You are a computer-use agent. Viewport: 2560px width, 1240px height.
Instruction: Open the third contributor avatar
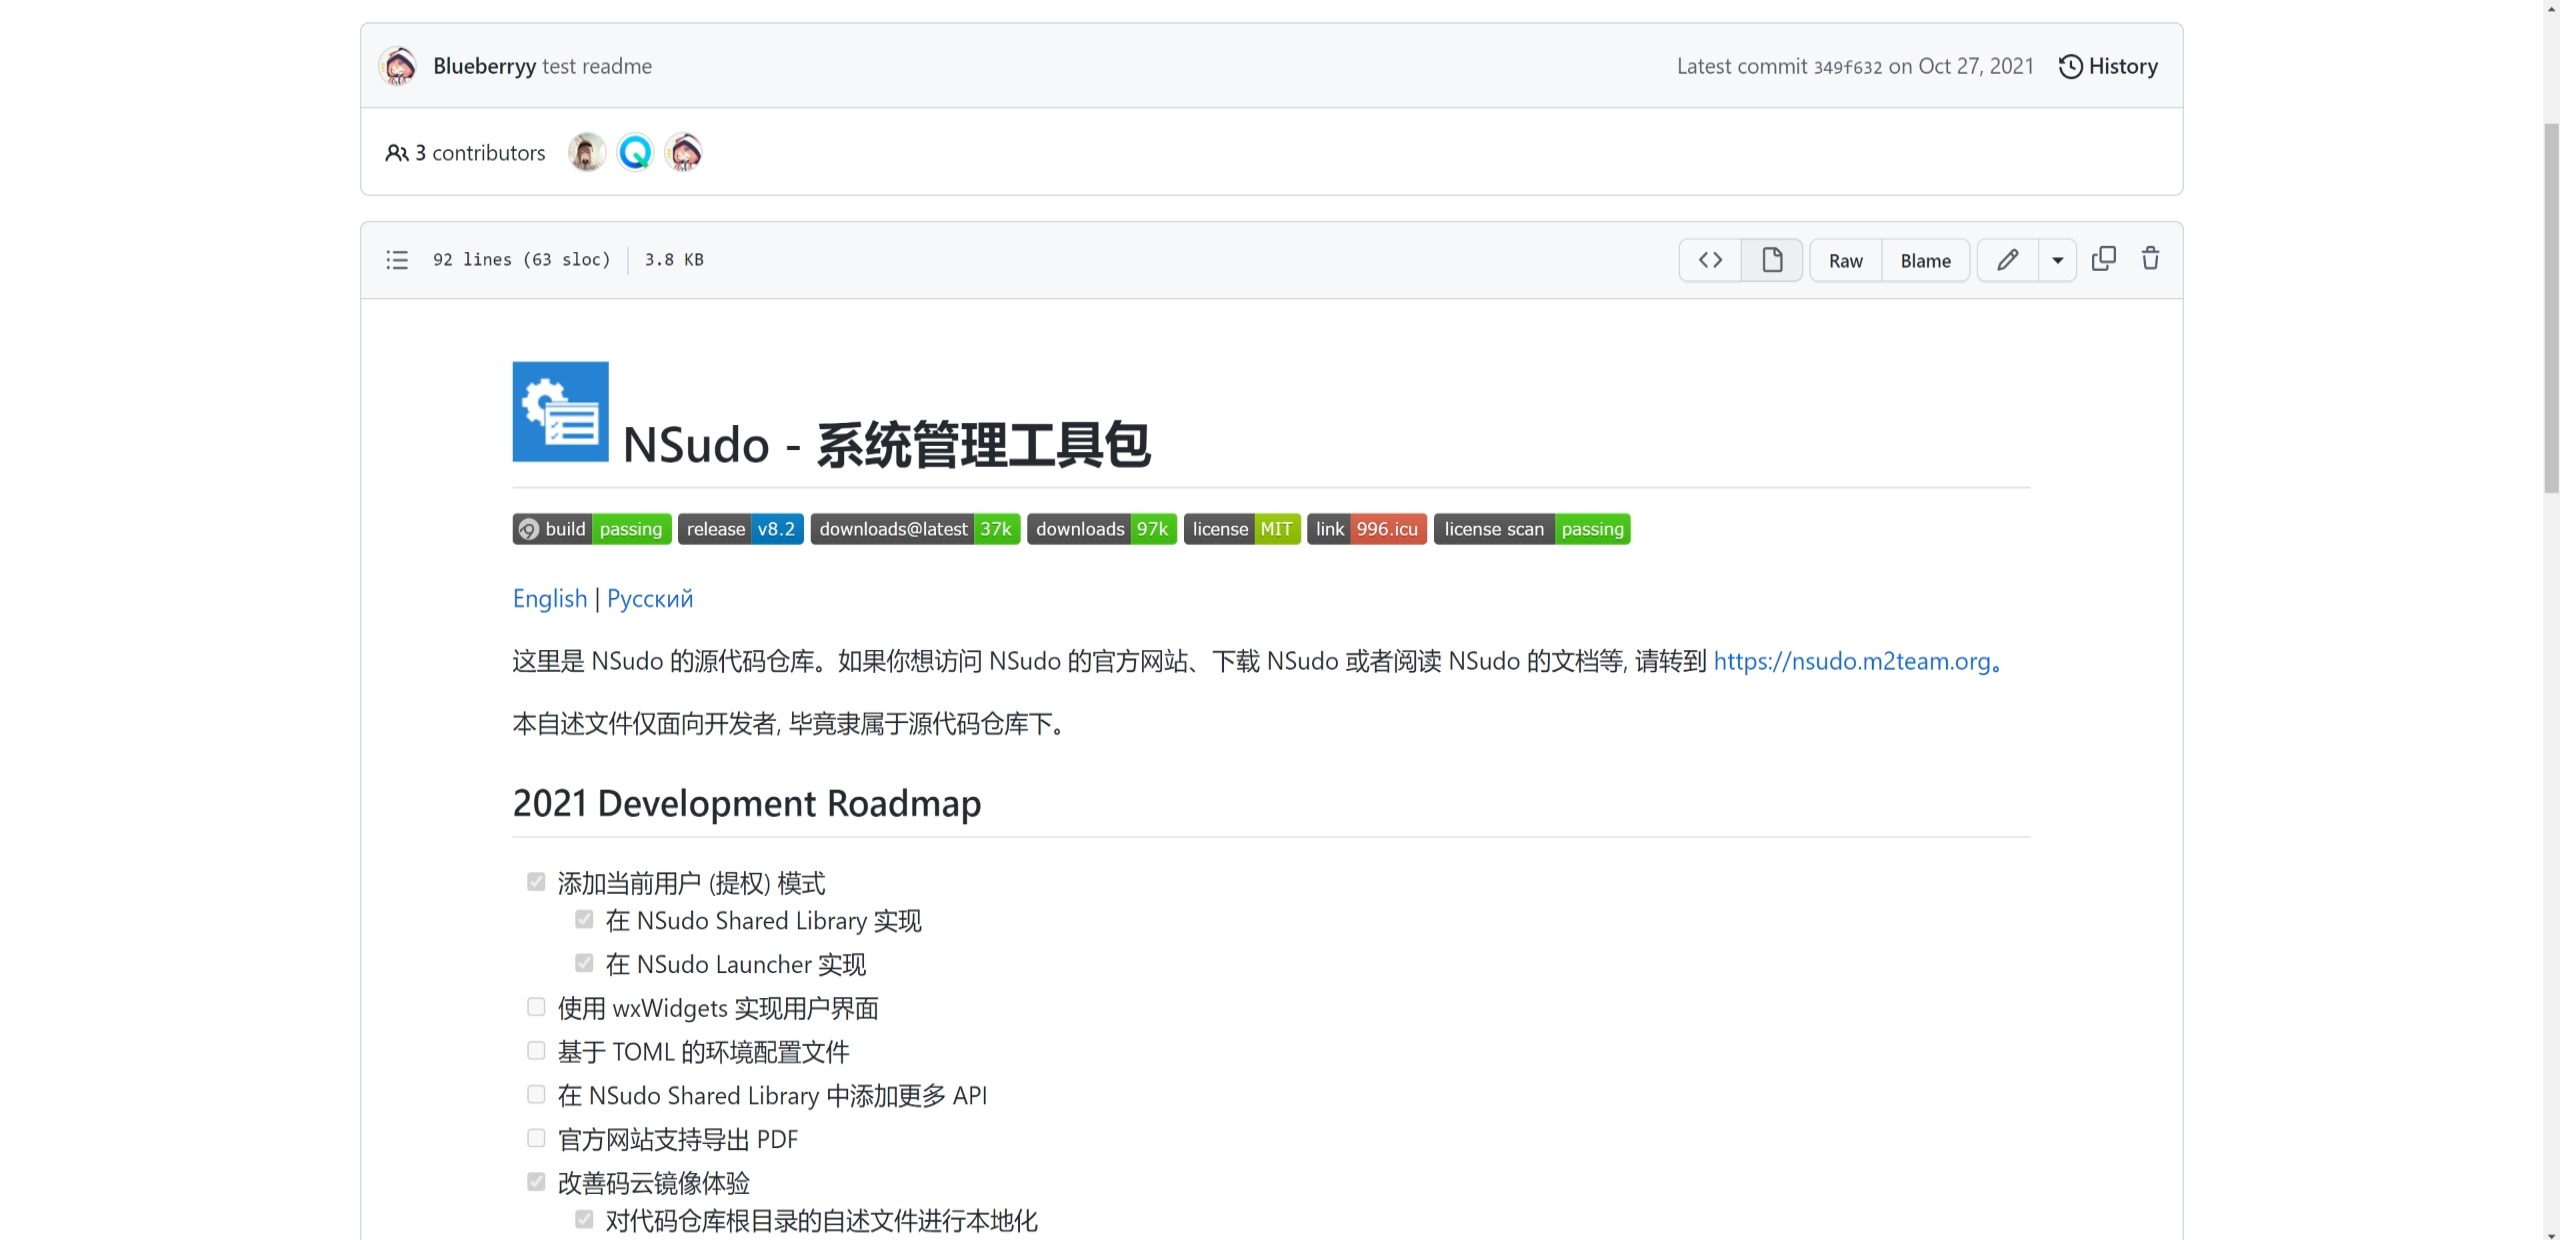click(684, 152)
